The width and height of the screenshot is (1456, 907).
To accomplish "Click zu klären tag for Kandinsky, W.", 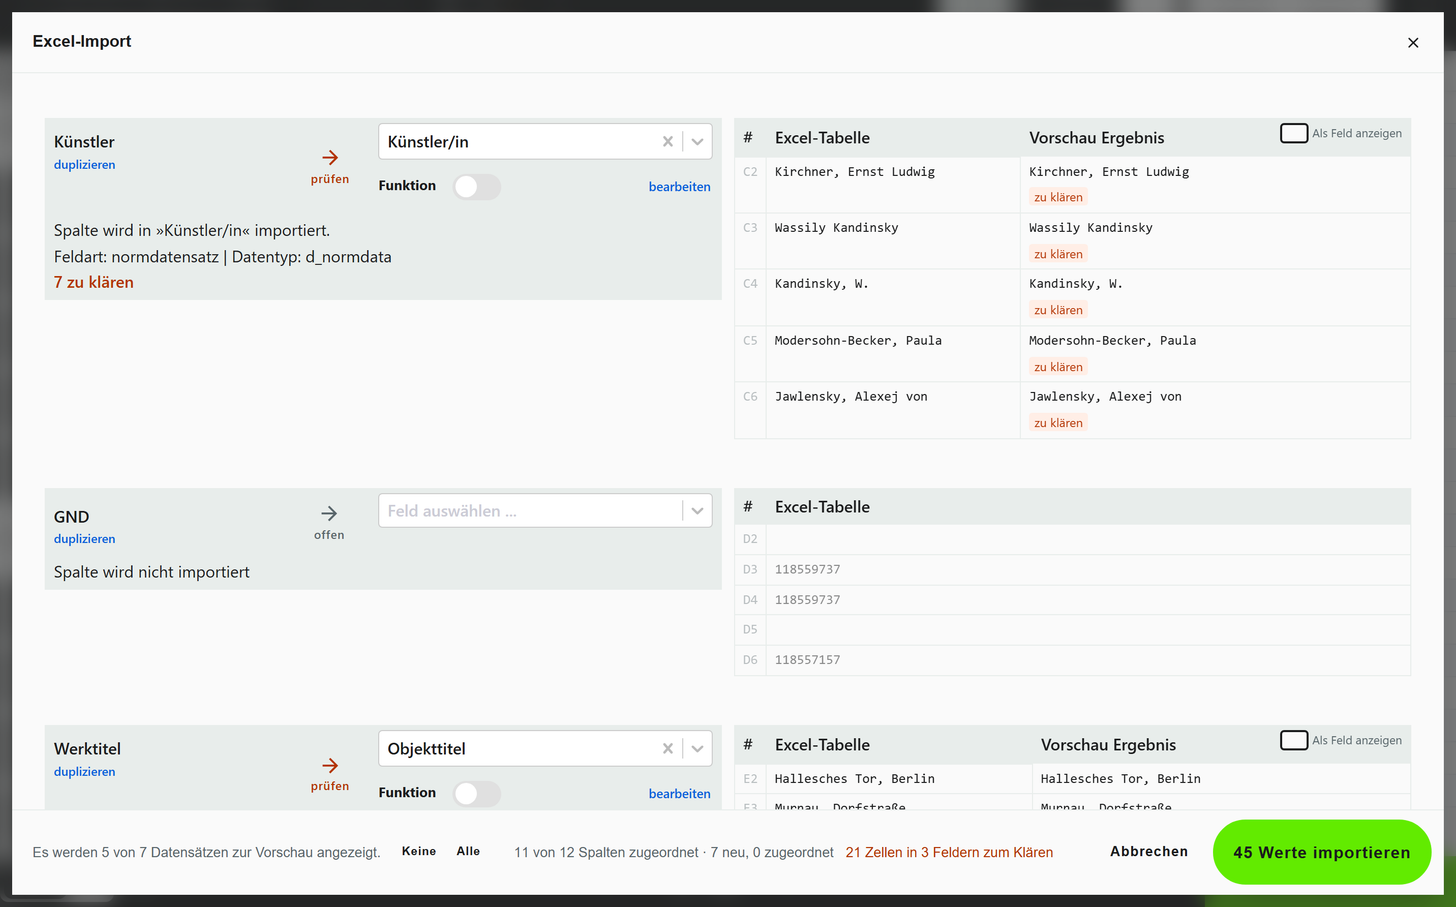I will [1058, 311].
